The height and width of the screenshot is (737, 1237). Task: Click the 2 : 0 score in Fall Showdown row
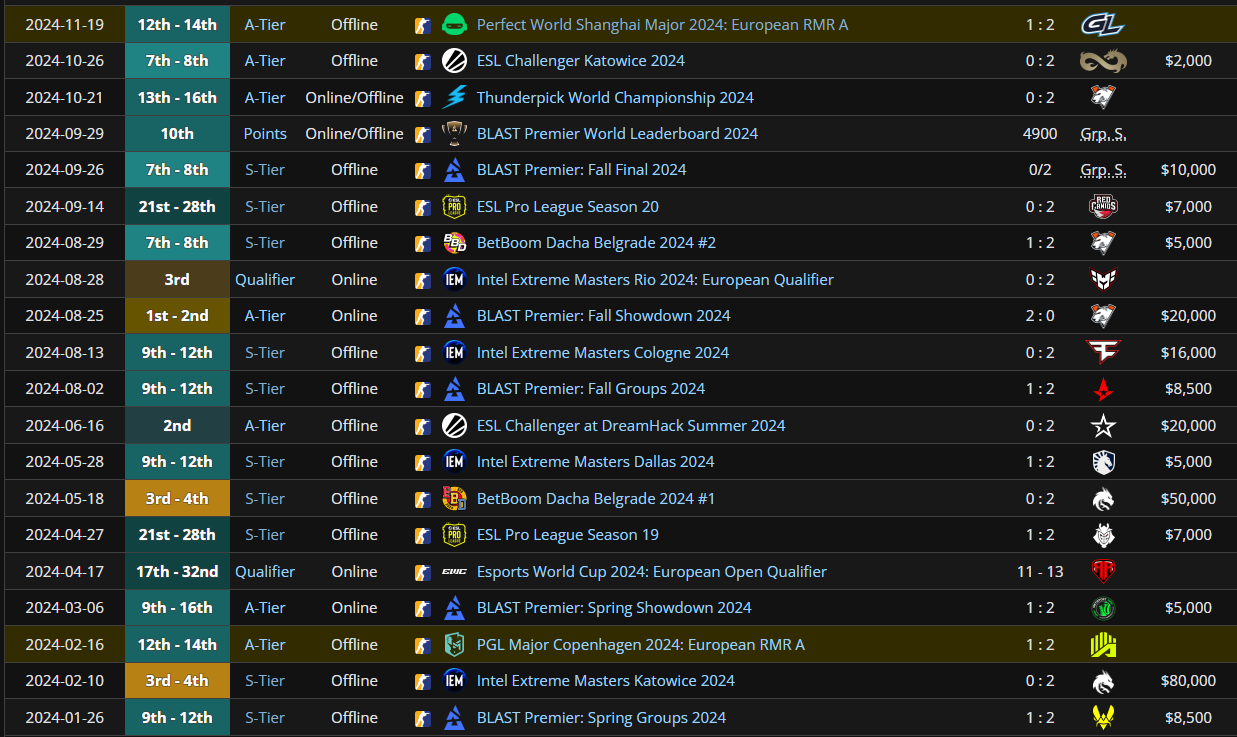pos(1040,316)
